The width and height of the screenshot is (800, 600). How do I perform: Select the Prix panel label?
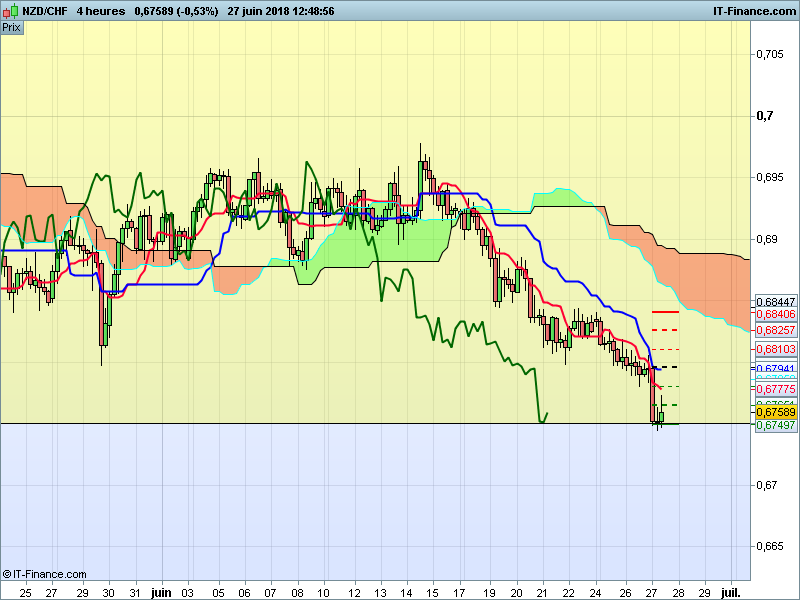coord(11,28)
